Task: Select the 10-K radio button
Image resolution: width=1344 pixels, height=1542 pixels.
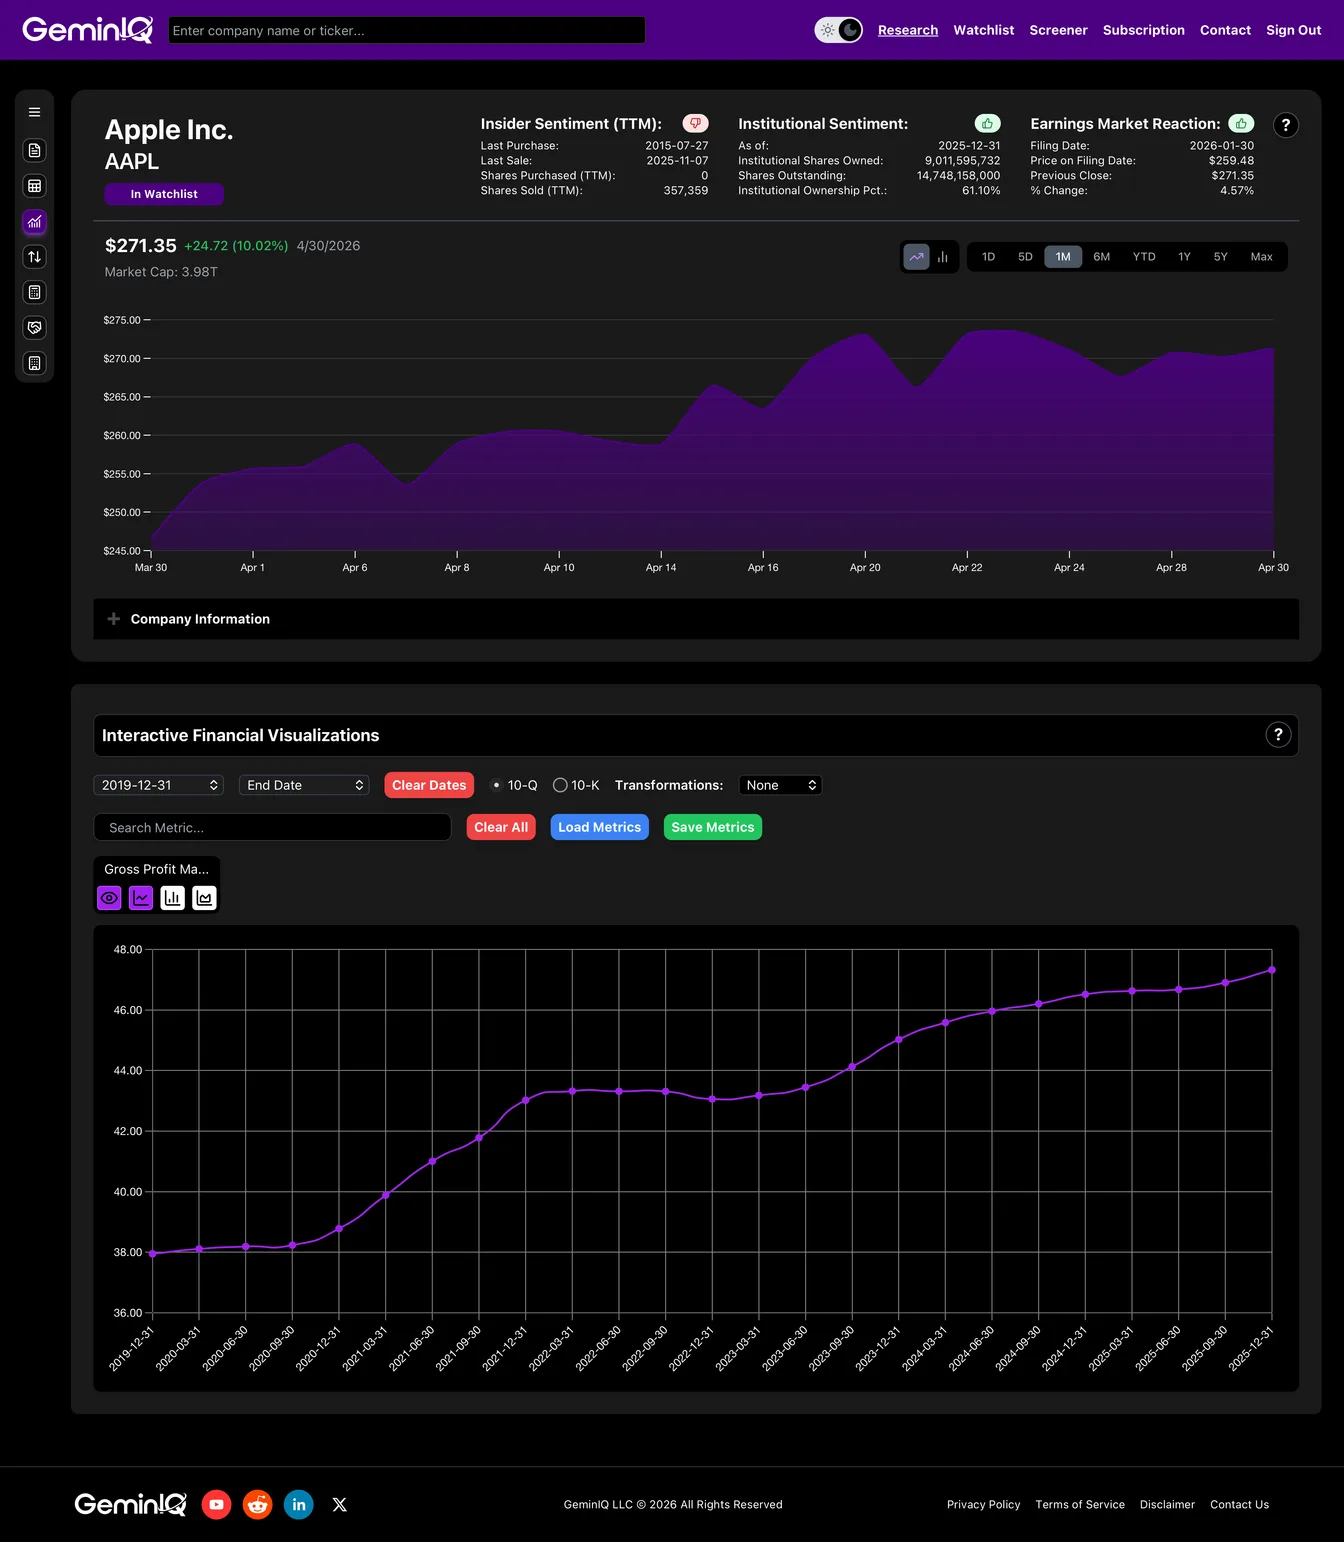Action: coord(560,785)
